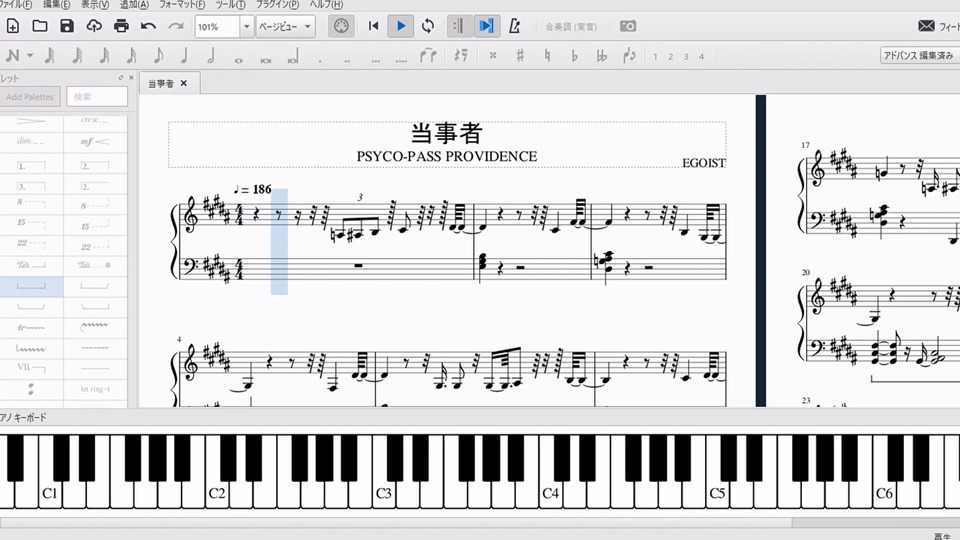Toggle MIDI input button

[x=341, y=26]
